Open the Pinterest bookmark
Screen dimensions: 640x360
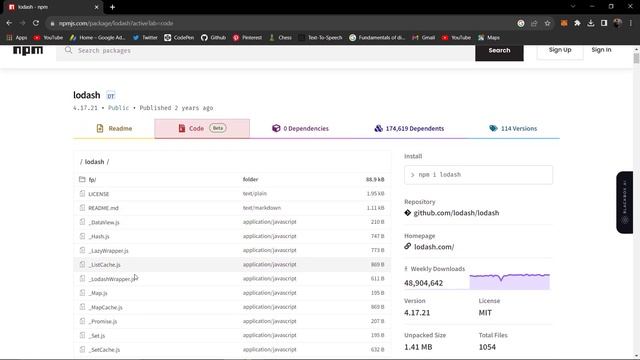pos(247,38)
